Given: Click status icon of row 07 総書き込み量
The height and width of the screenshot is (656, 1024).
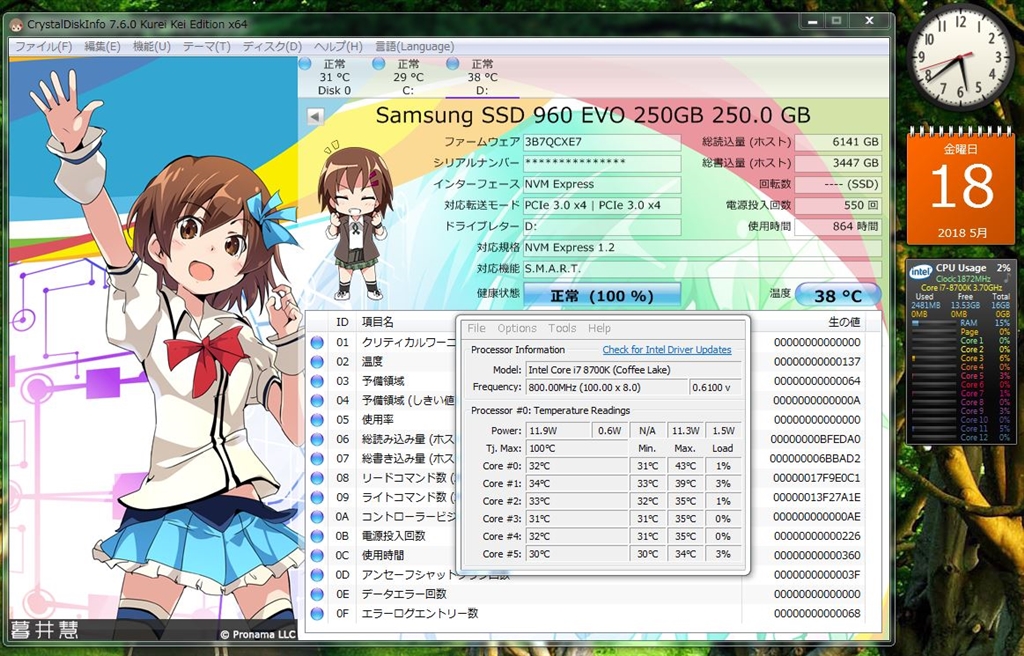Looking at the screenshot, I should 317,459.
